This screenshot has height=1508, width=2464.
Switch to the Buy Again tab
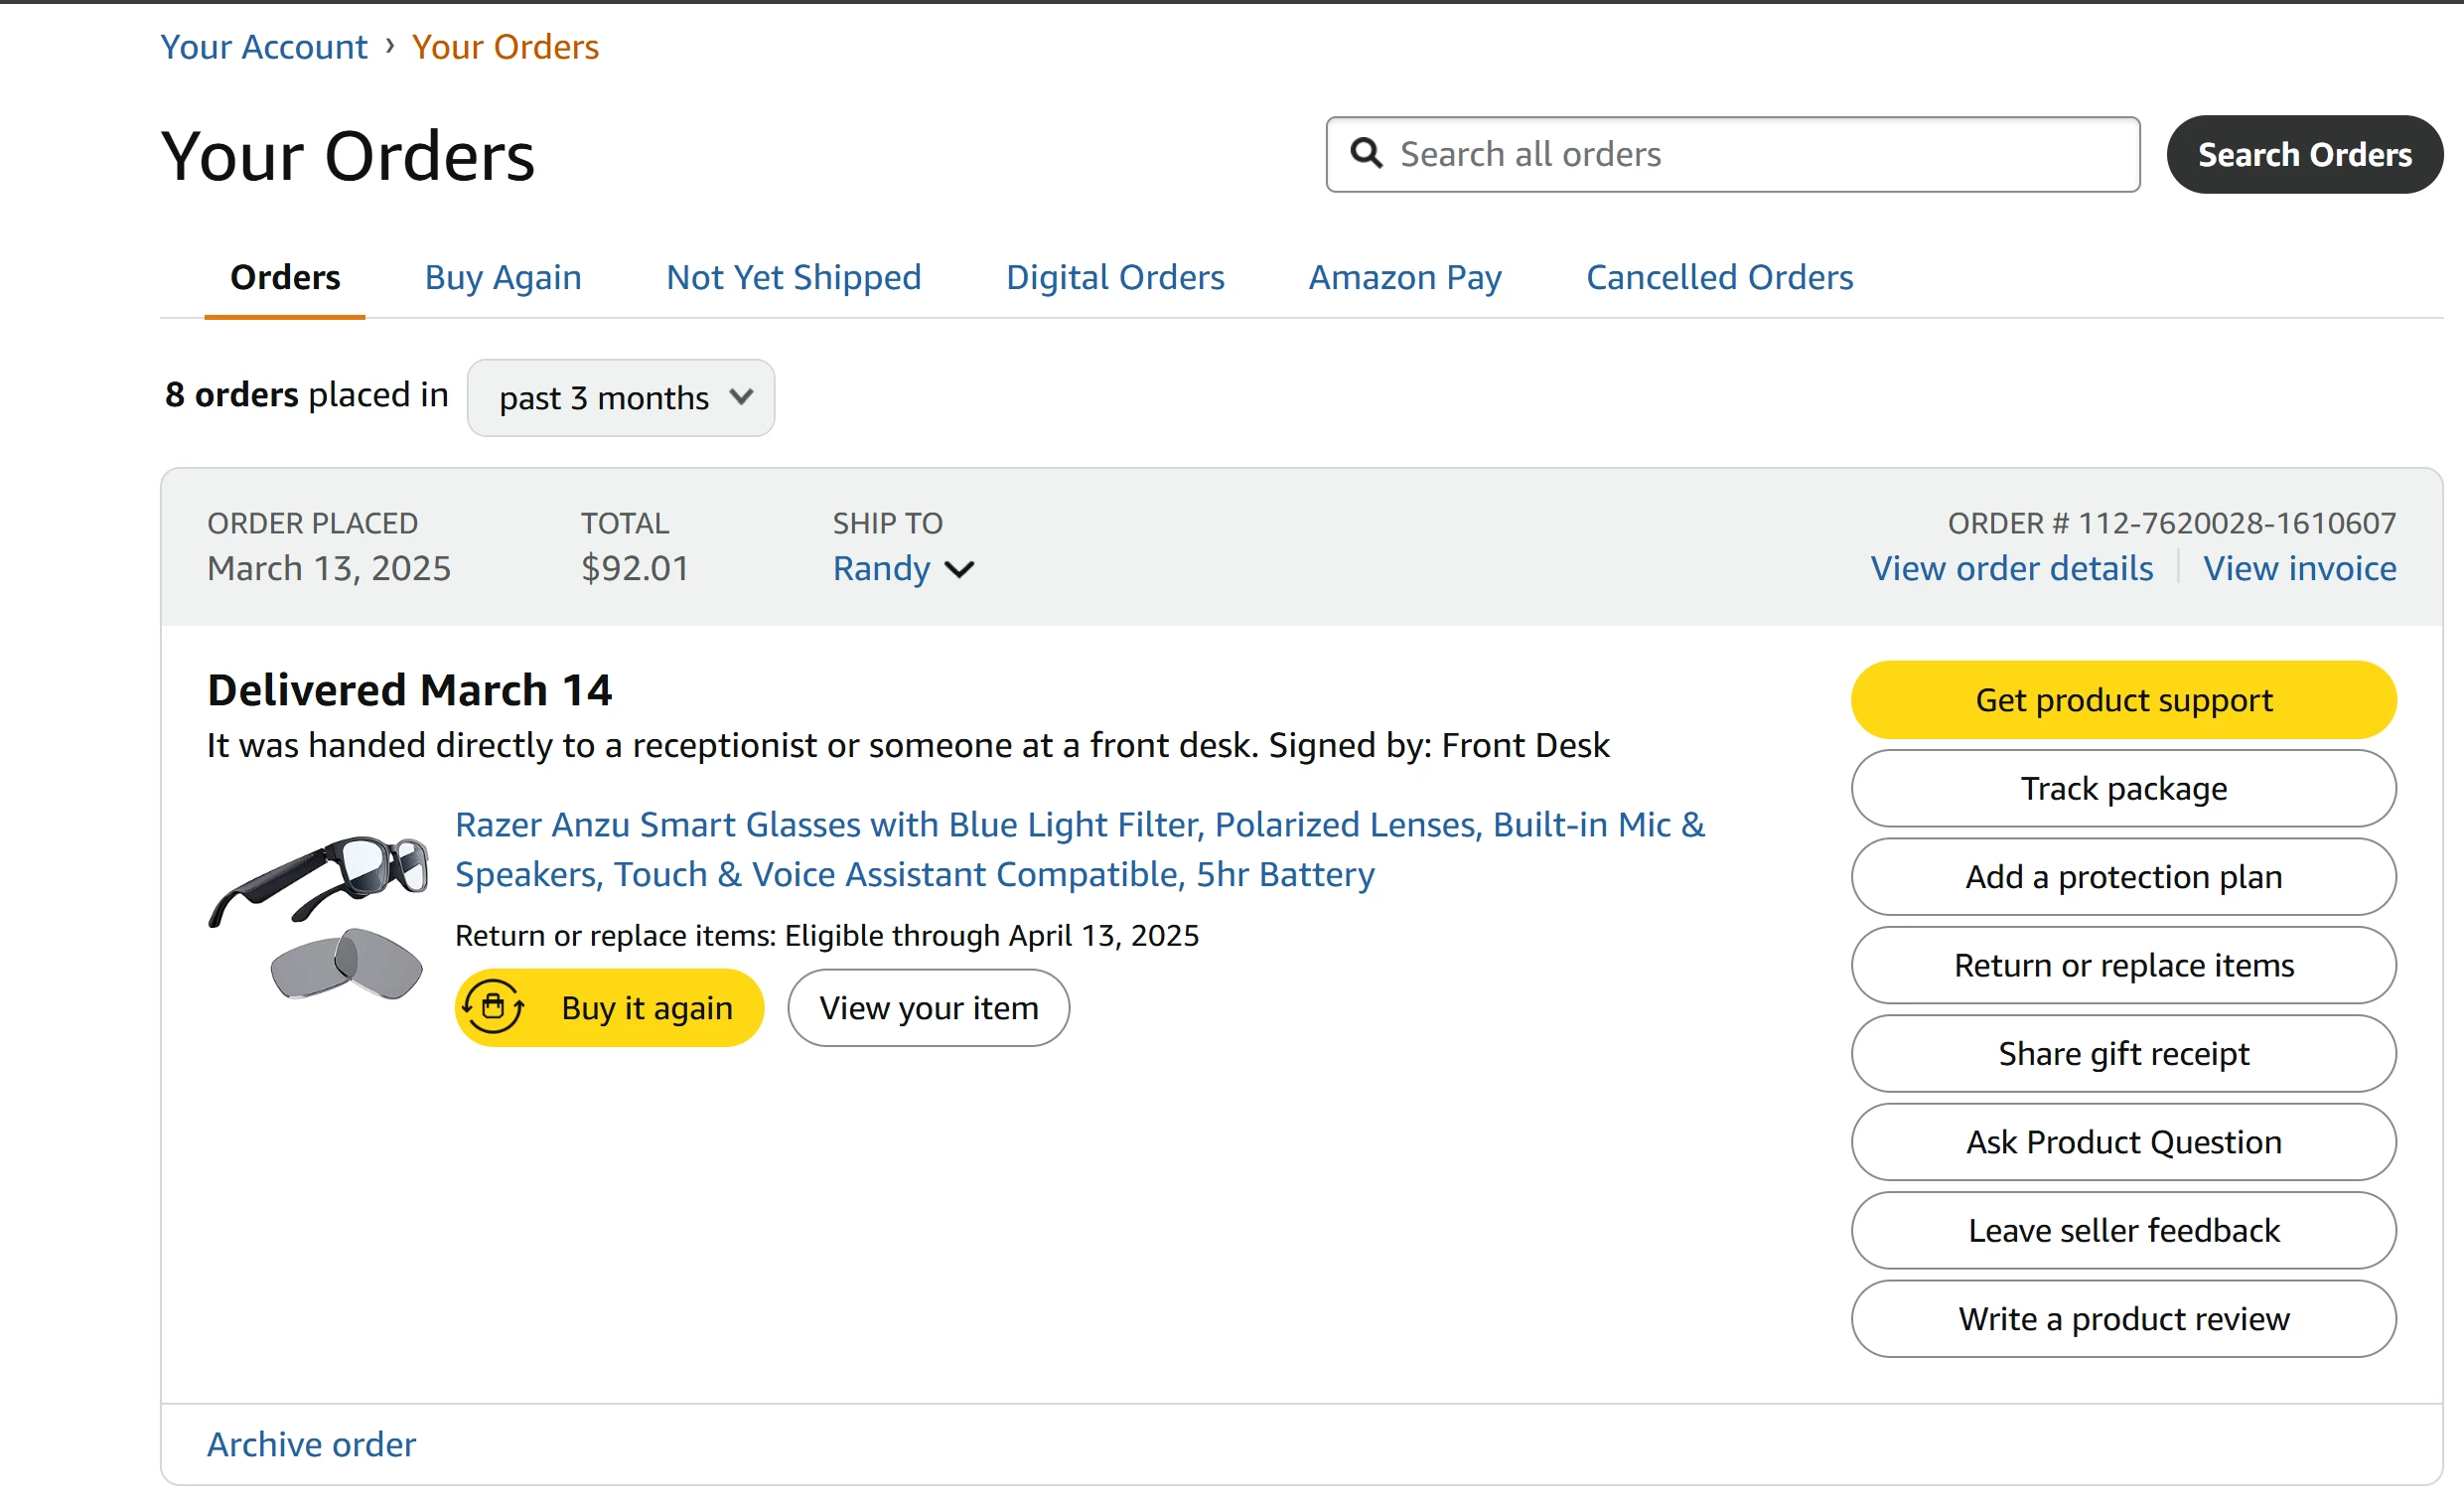tap(503, 277)
